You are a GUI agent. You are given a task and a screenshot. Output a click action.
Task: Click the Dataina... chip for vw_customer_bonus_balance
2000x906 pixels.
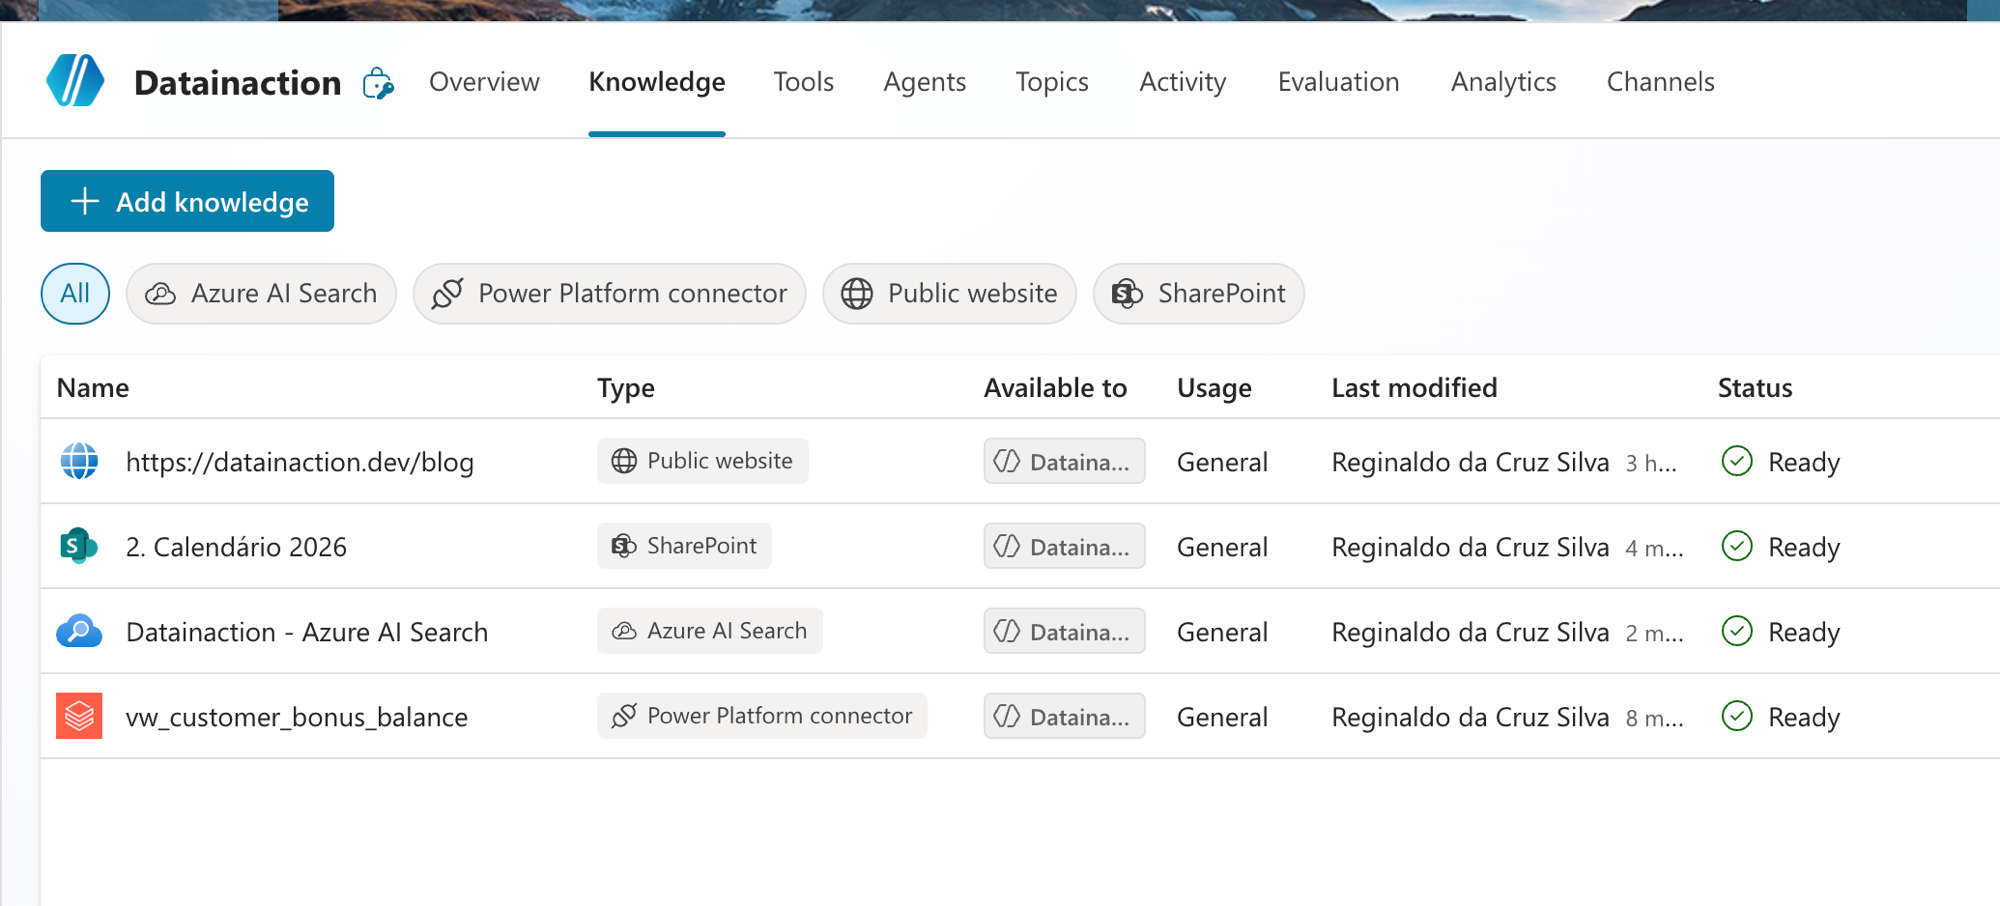pyautogui.click(x=1064, y=716)
